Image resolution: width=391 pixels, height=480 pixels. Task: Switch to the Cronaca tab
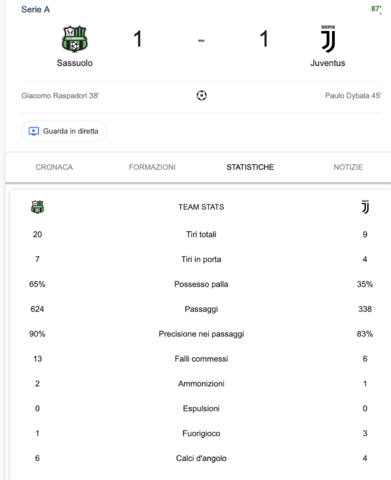click(x=54, y=167)
